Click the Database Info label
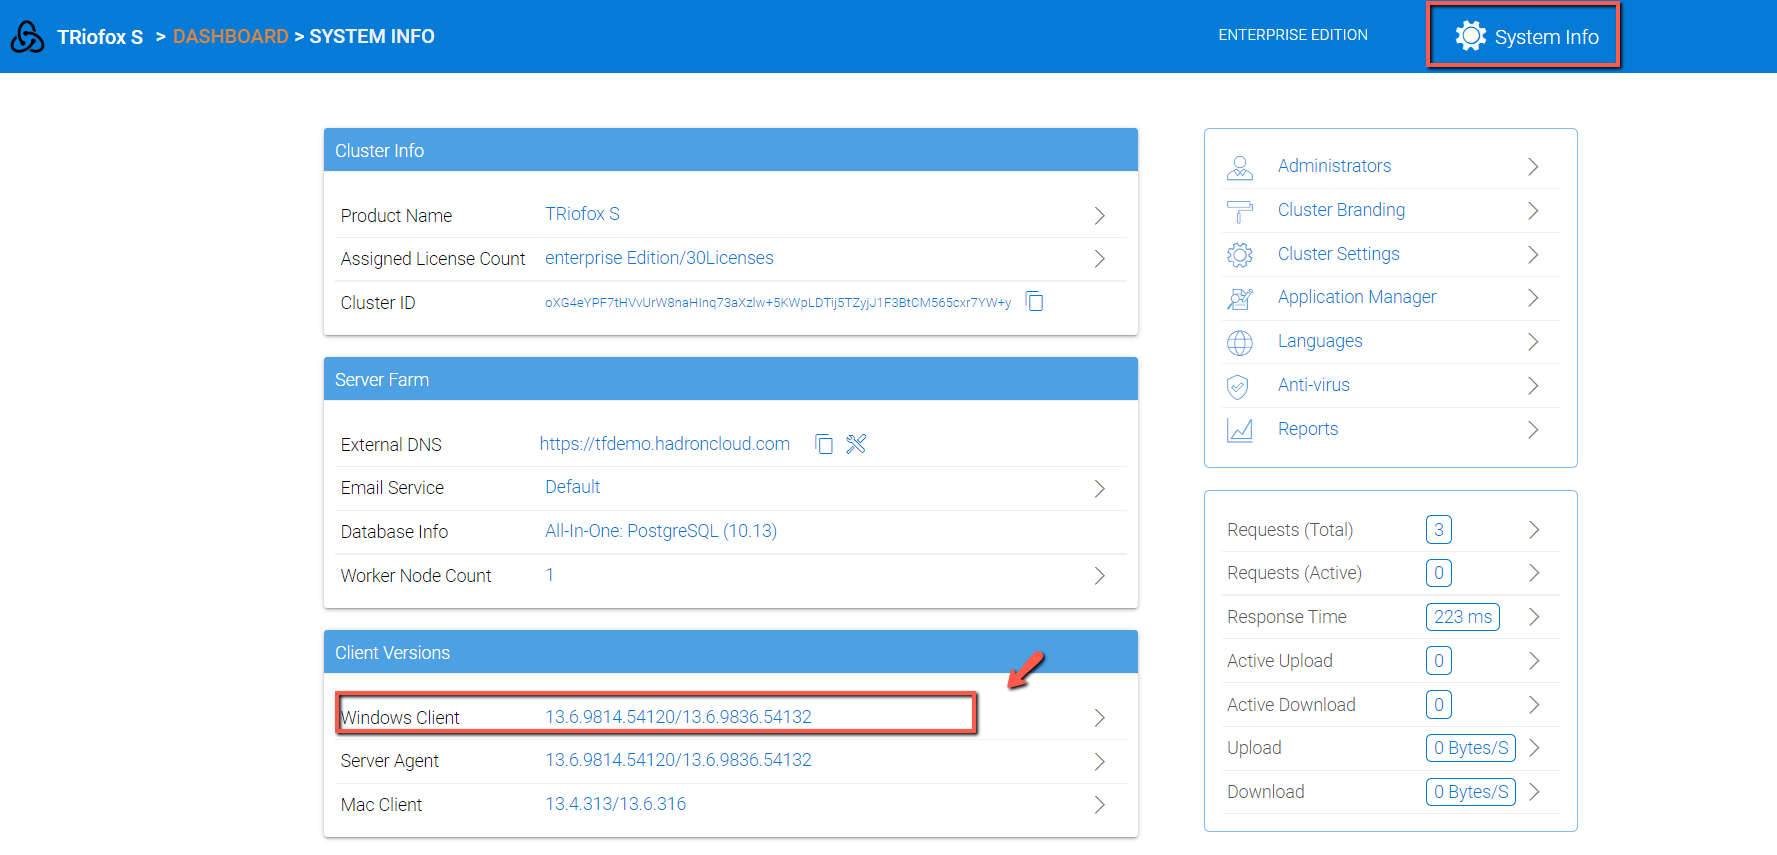Viewport: 1777px width, 855px height. tap(394, 532)
